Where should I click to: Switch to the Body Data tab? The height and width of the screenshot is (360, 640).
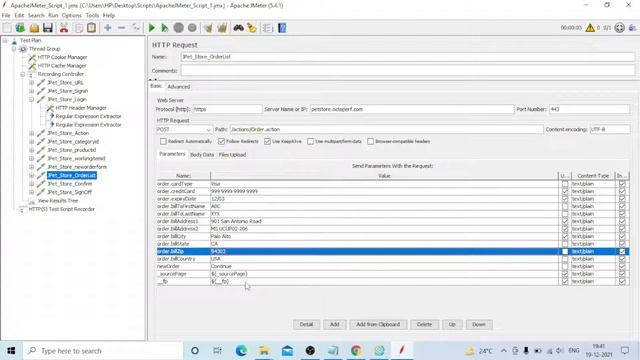(202, 155)
